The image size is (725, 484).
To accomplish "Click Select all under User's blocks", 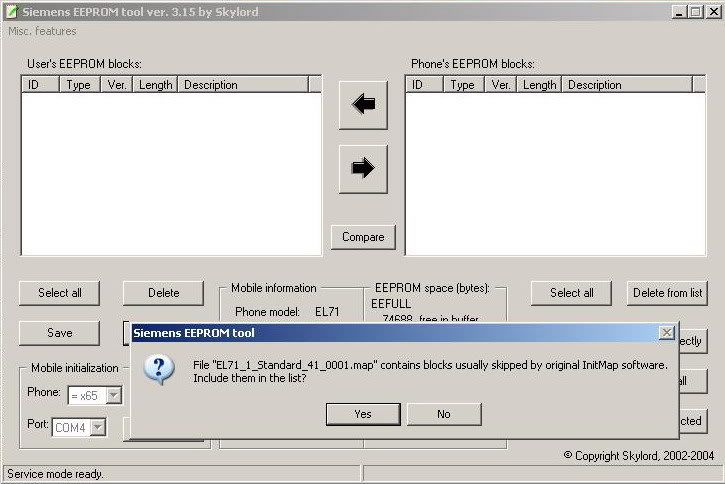I will pyautogui.click(x=60, y=293).
